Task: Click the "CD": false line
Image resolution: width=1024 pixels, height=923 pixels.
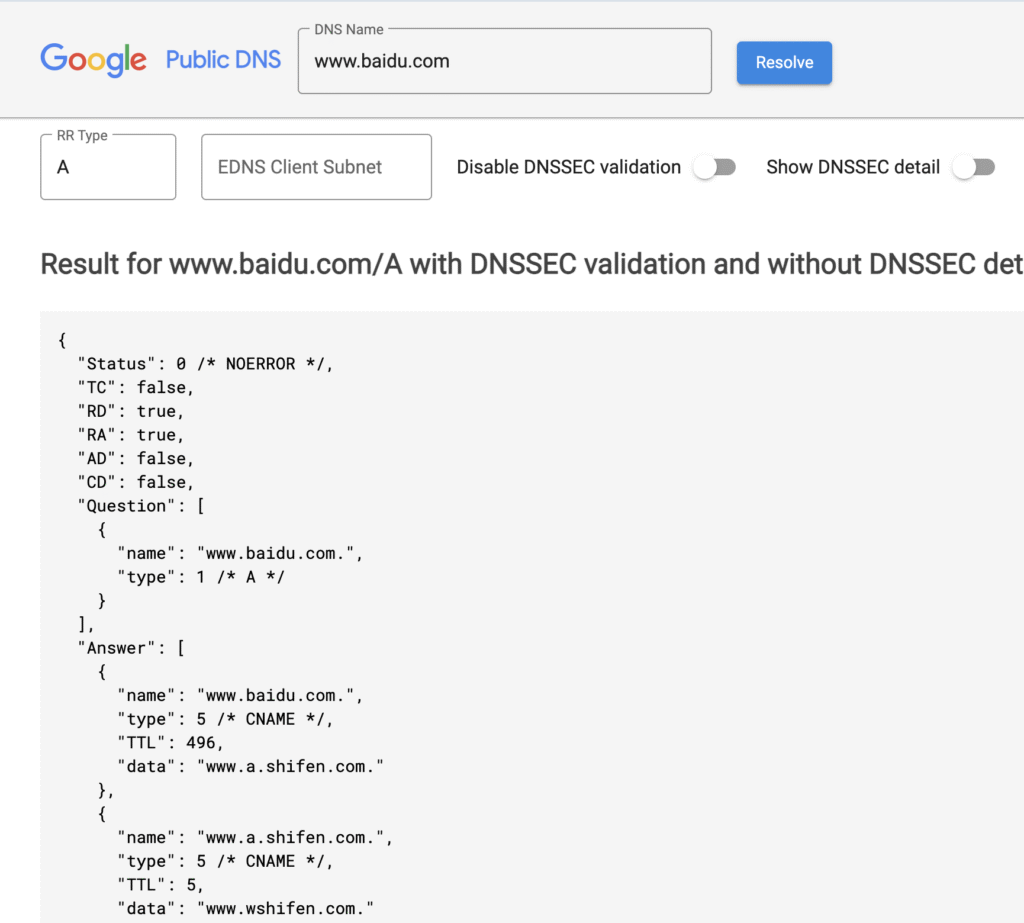Action: click(x=135, y=482)
